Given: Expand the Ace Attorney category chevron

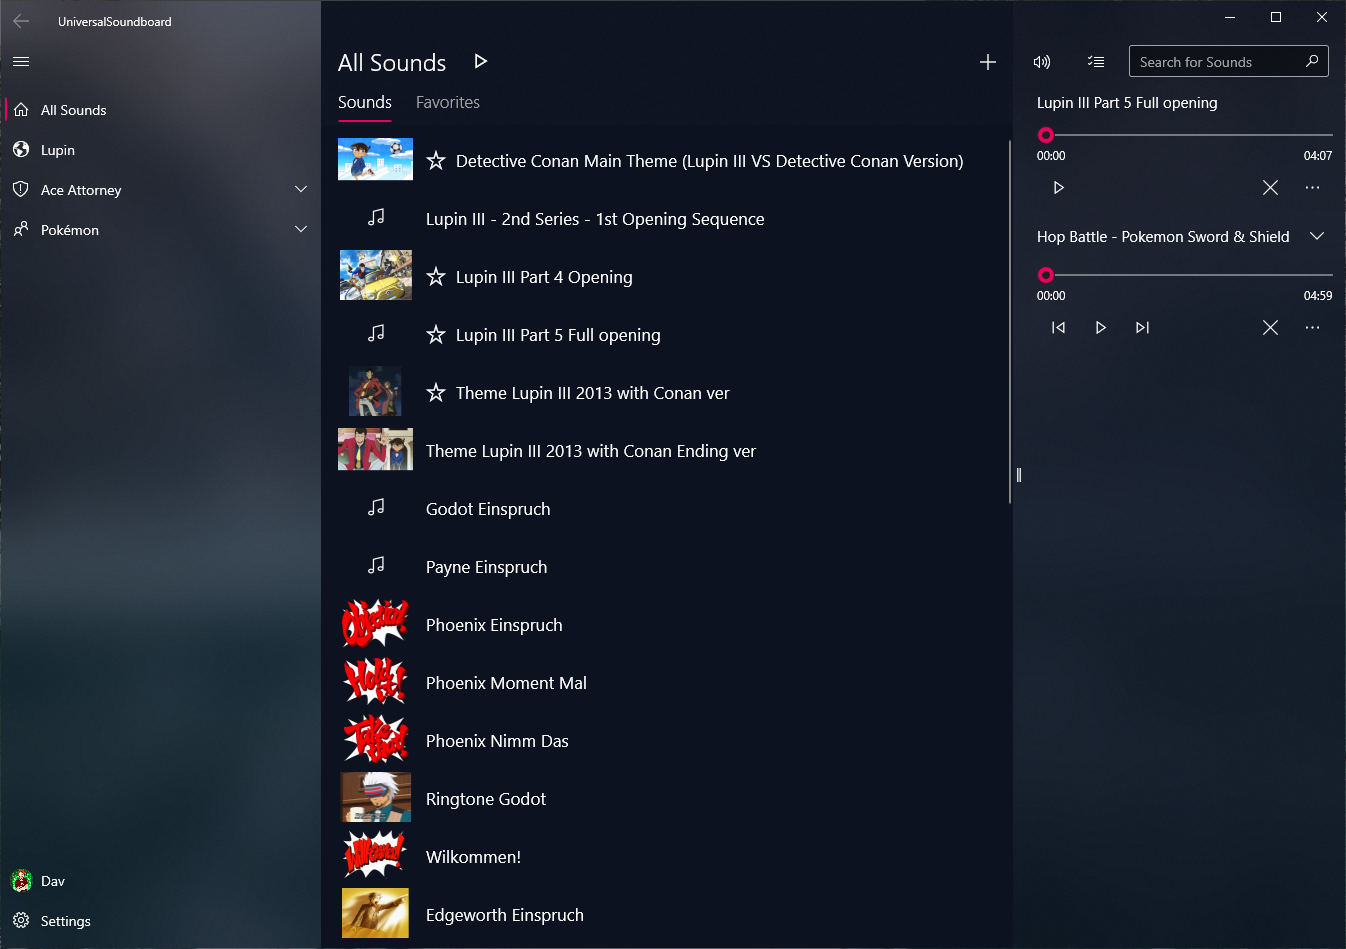Looking at the screenshot, I should (x=301, y=189).
